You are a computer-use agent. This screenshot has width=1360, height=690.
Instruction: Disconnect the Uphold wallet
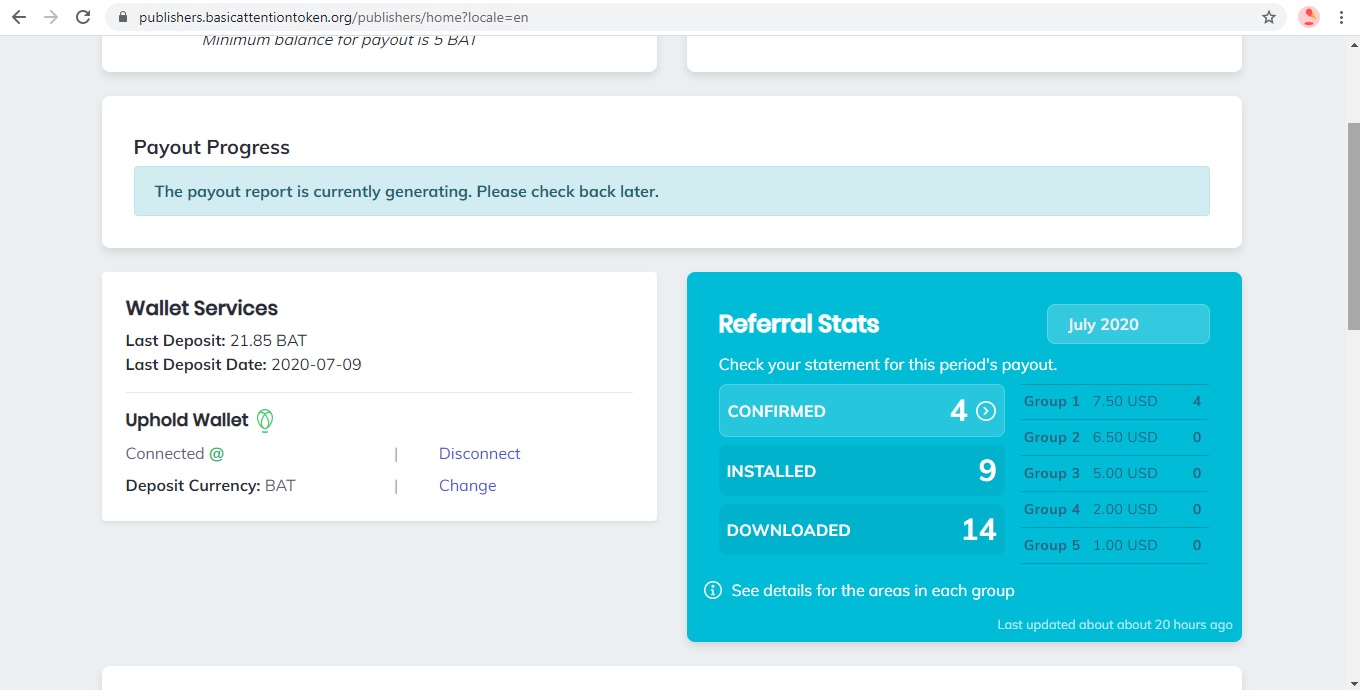pyautogui.click(x=480, y=454)
